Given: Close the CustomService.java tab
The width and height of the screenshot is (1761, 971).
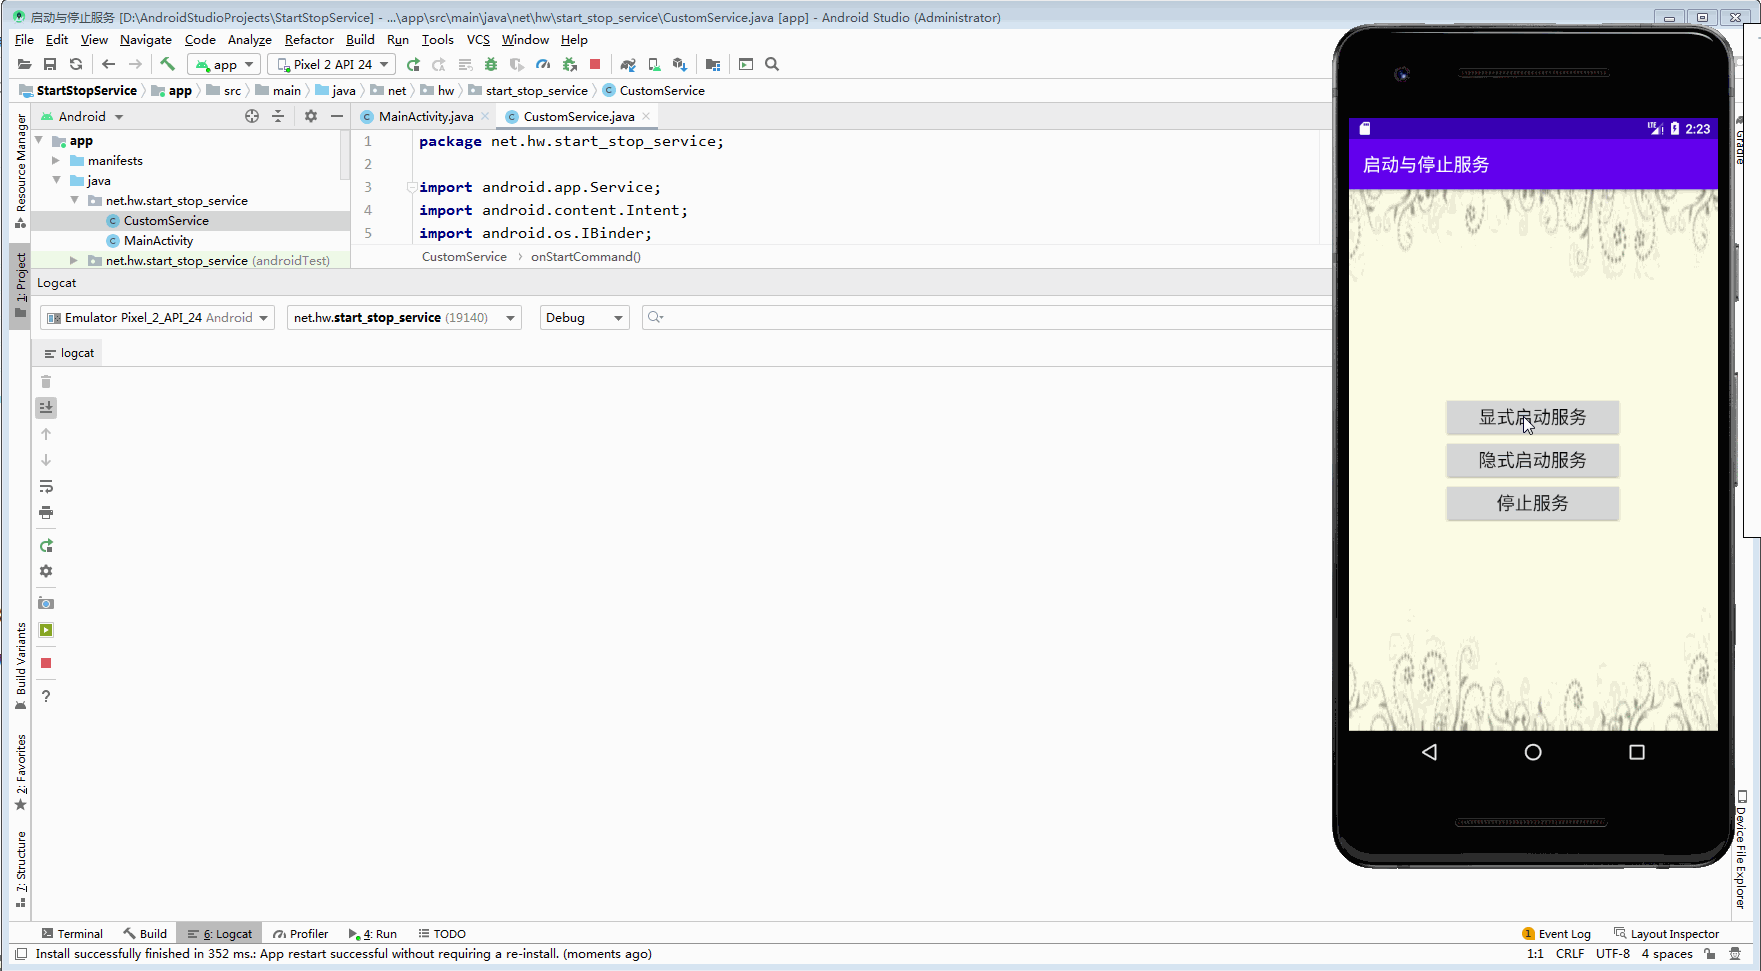Looking at the screenshot, I should 646,116.
